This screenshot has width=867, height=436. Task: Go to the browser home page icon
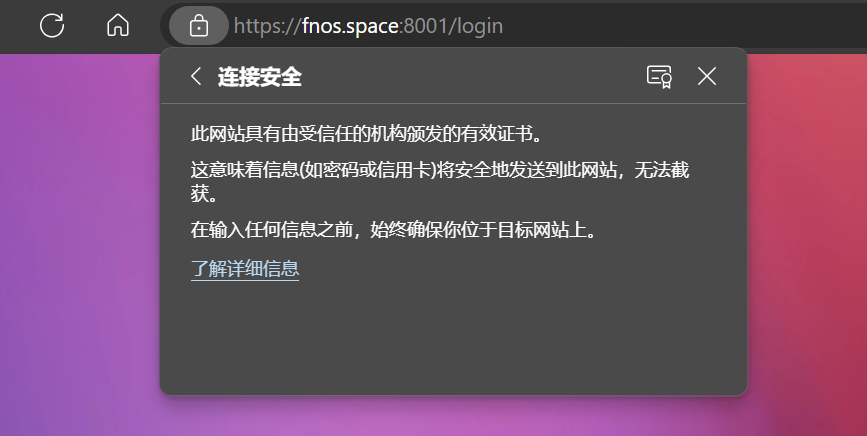pyautogui.click(x=118, y=25)
